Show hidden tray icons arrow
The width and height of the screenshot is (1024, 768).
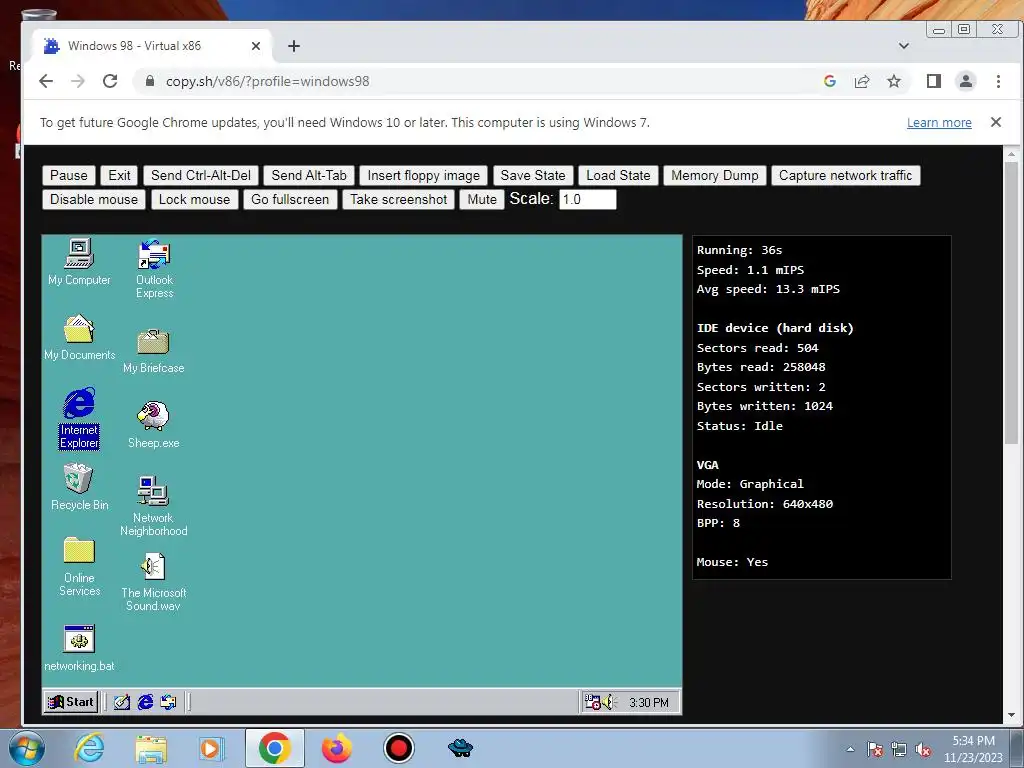coord(850,749)
